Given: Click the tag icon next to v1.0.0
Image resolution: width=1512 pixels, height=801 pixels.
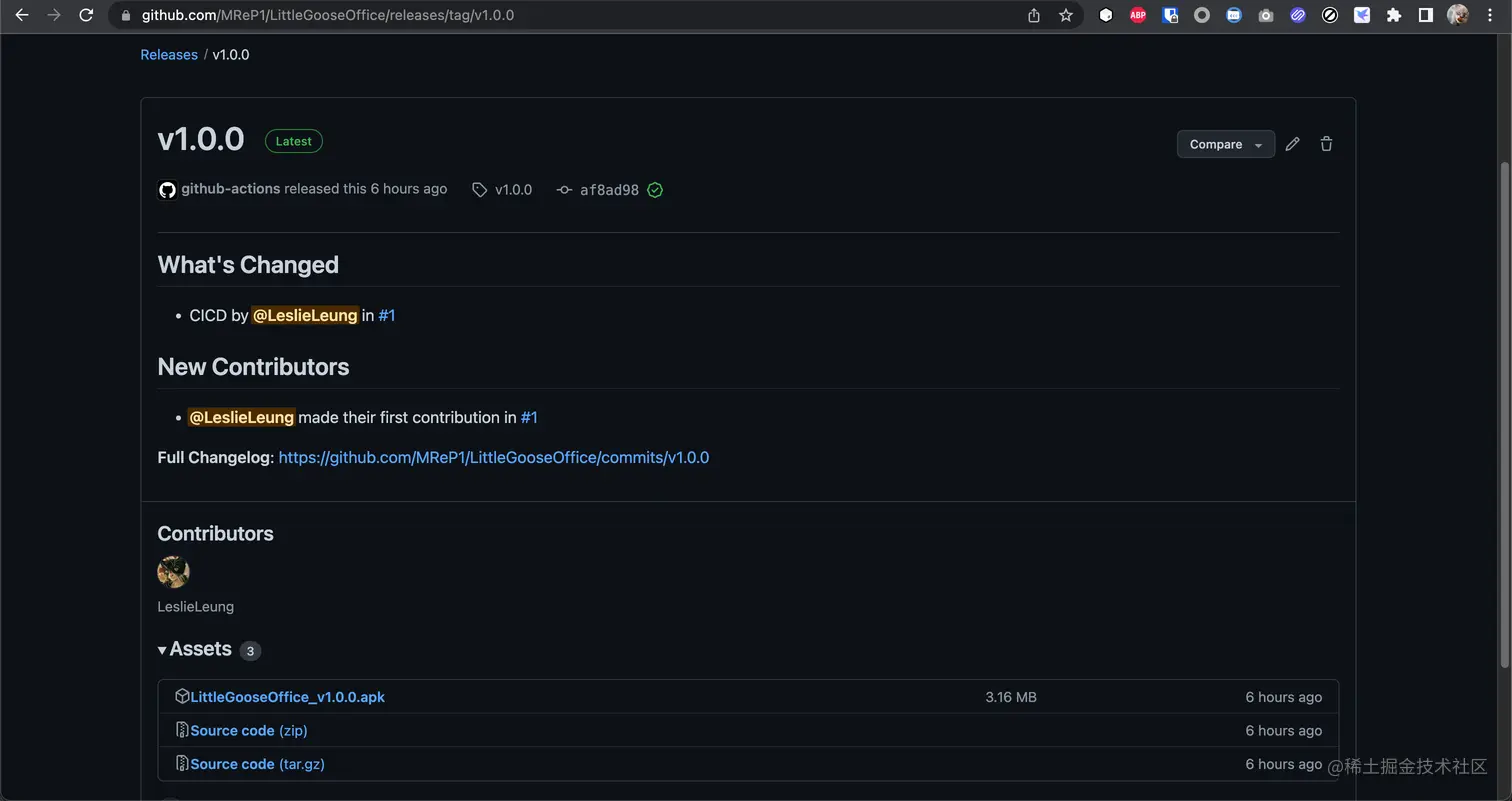Looking at the screenshot, I should tap(480, 189).
